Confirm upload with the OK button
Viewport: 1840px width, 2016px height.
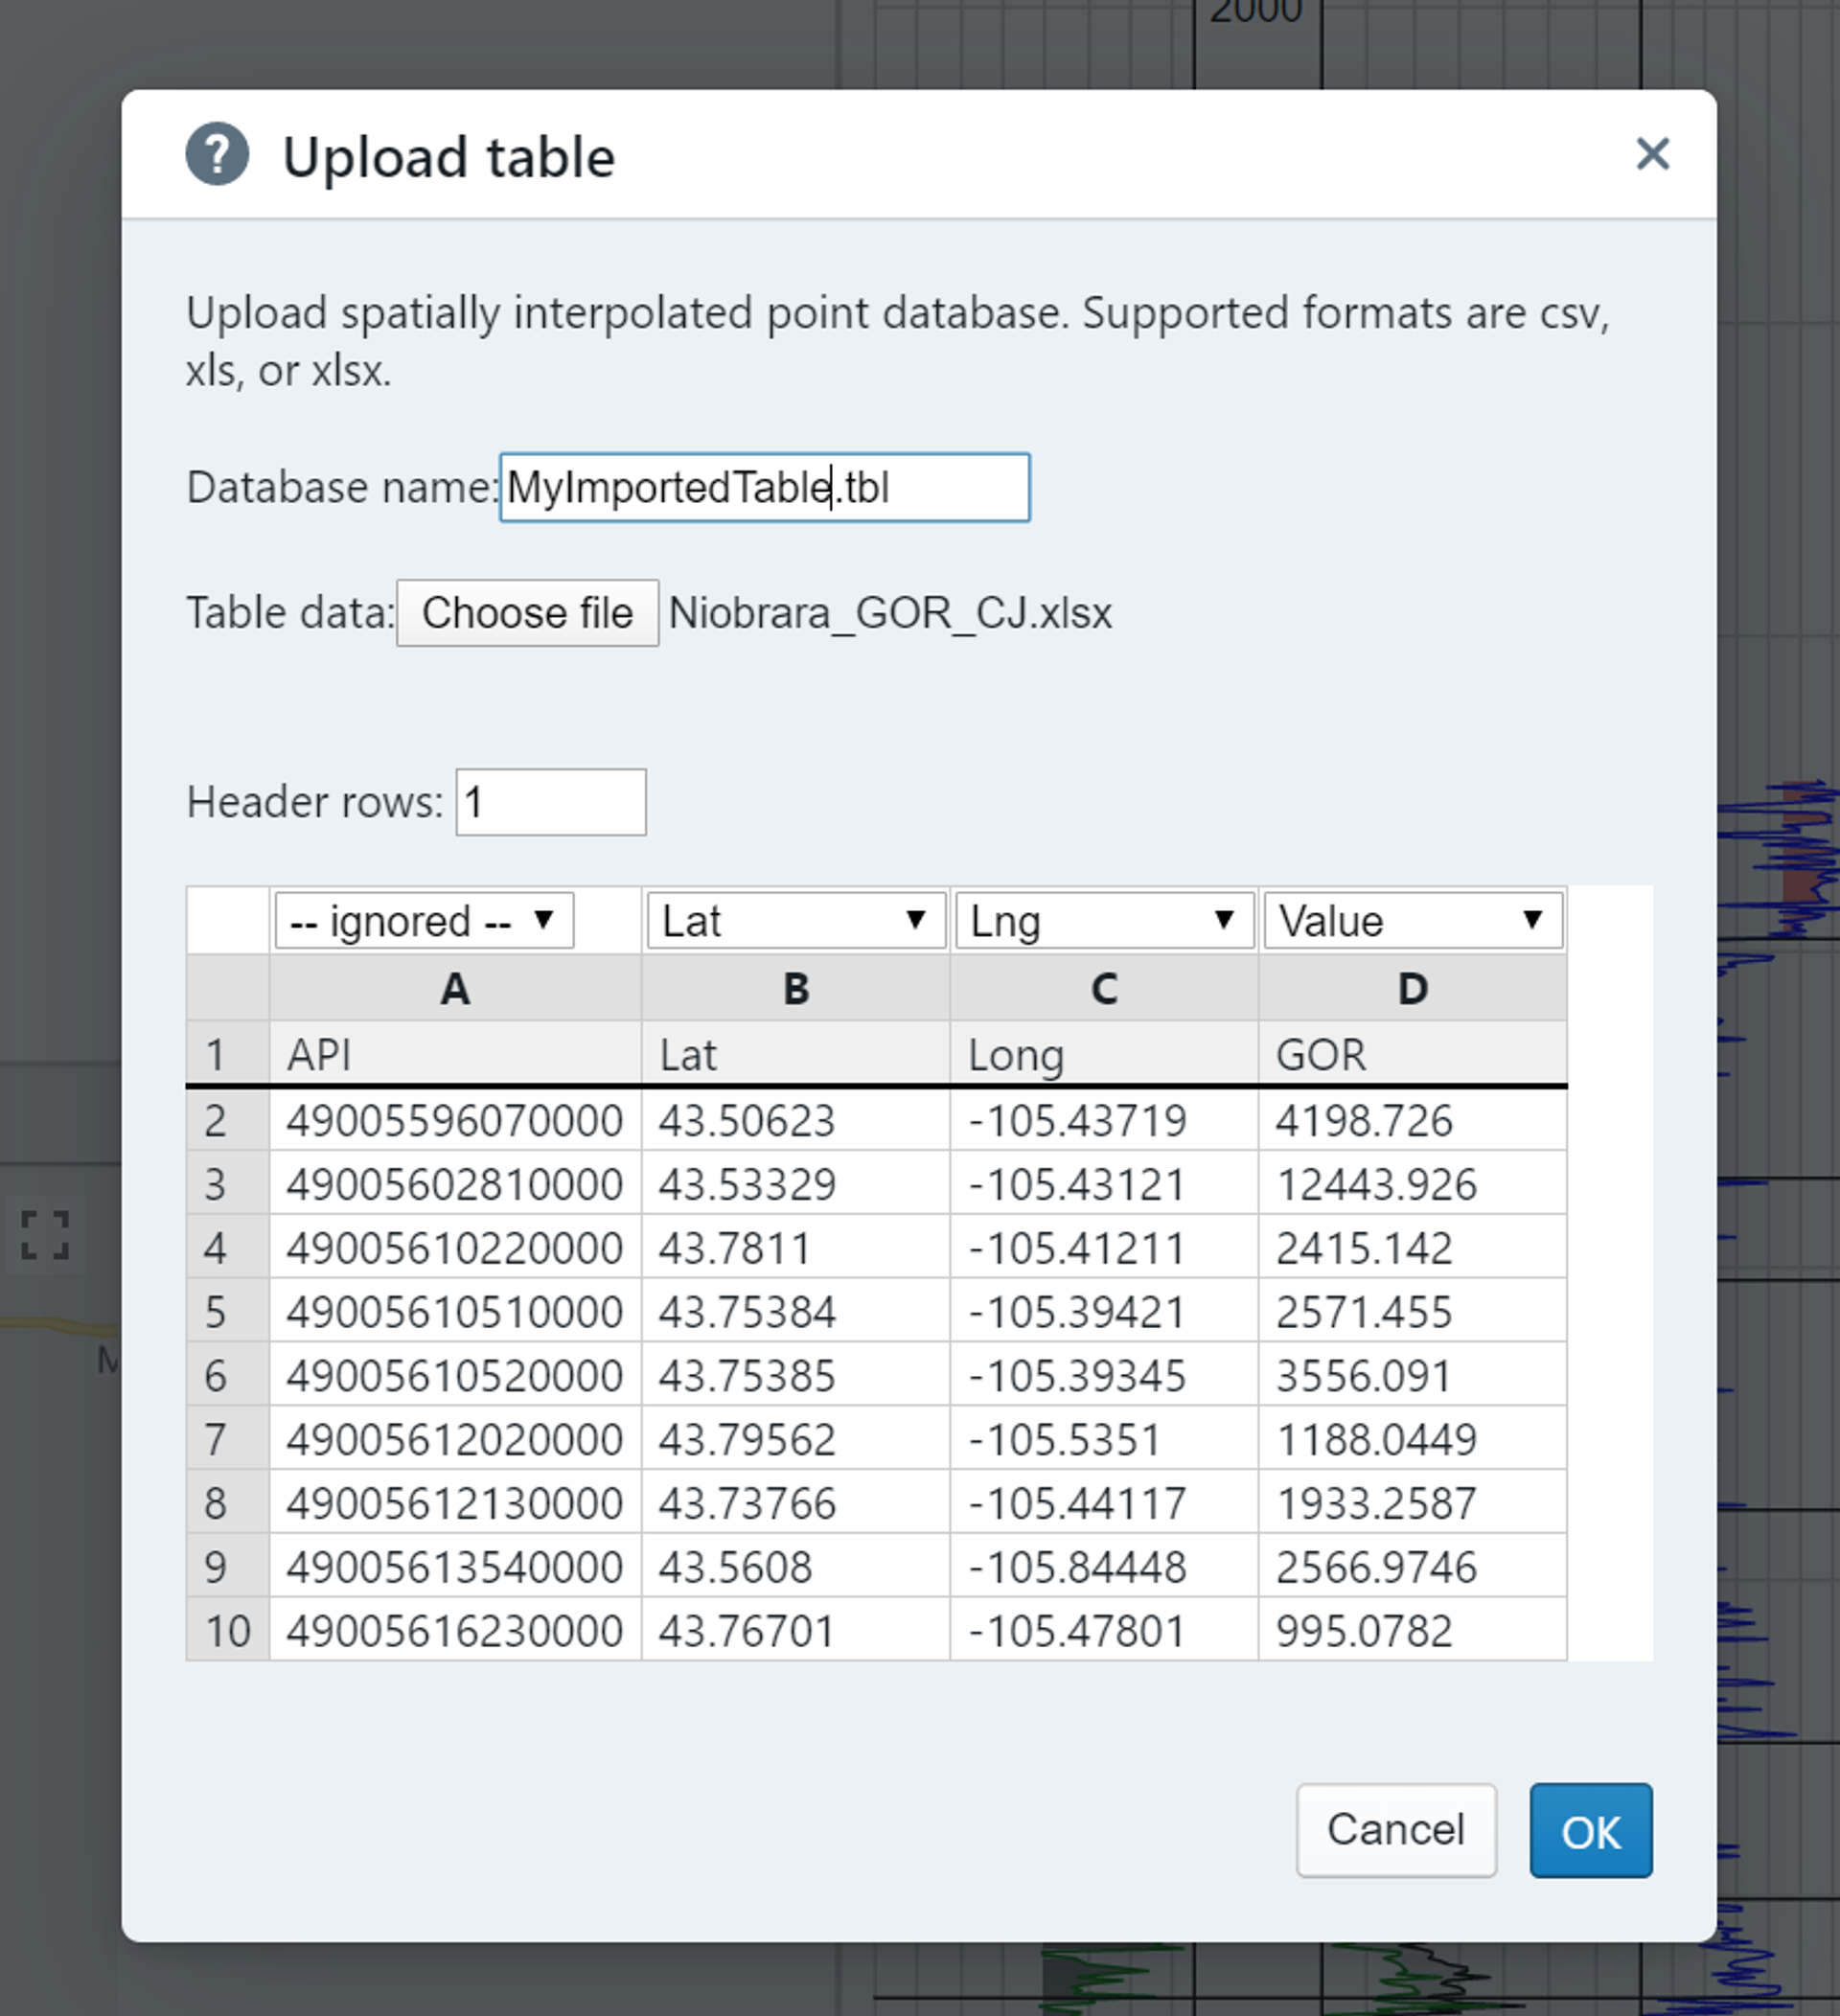[1590, 1830]
